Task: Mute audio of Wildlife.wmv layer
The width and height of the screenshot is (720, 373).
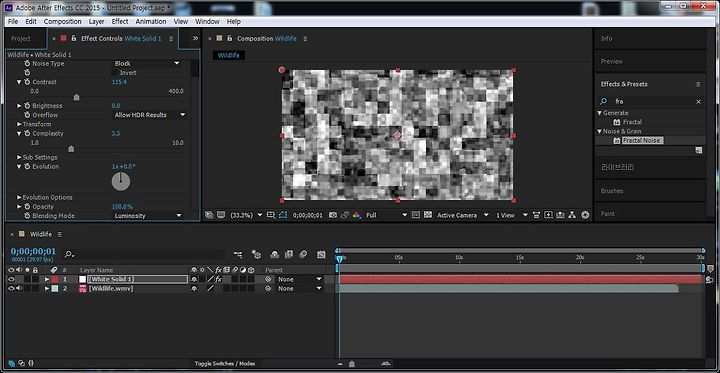Action: coord(19,288)
